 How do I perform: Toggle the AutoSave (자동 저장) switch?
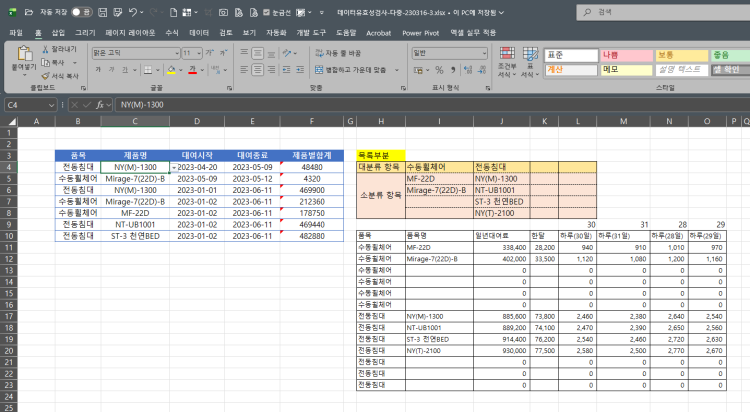tap(82, 11)
